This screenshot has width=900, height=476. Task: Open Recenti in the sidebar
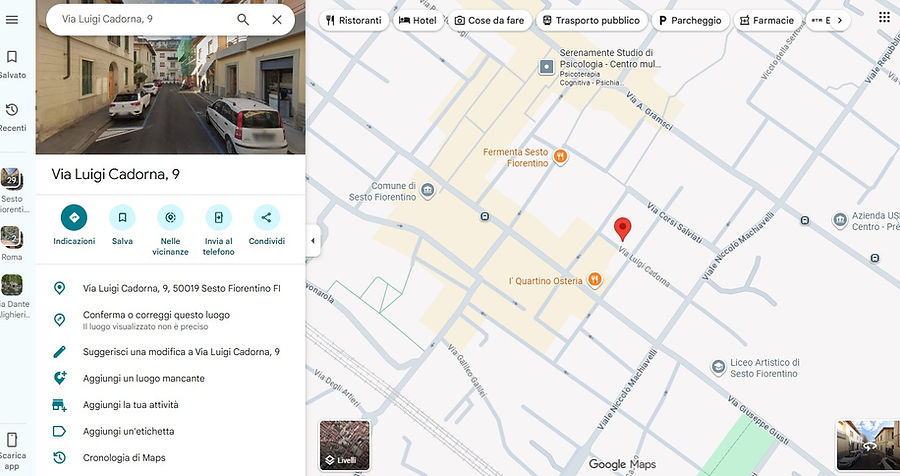[12, 117]
